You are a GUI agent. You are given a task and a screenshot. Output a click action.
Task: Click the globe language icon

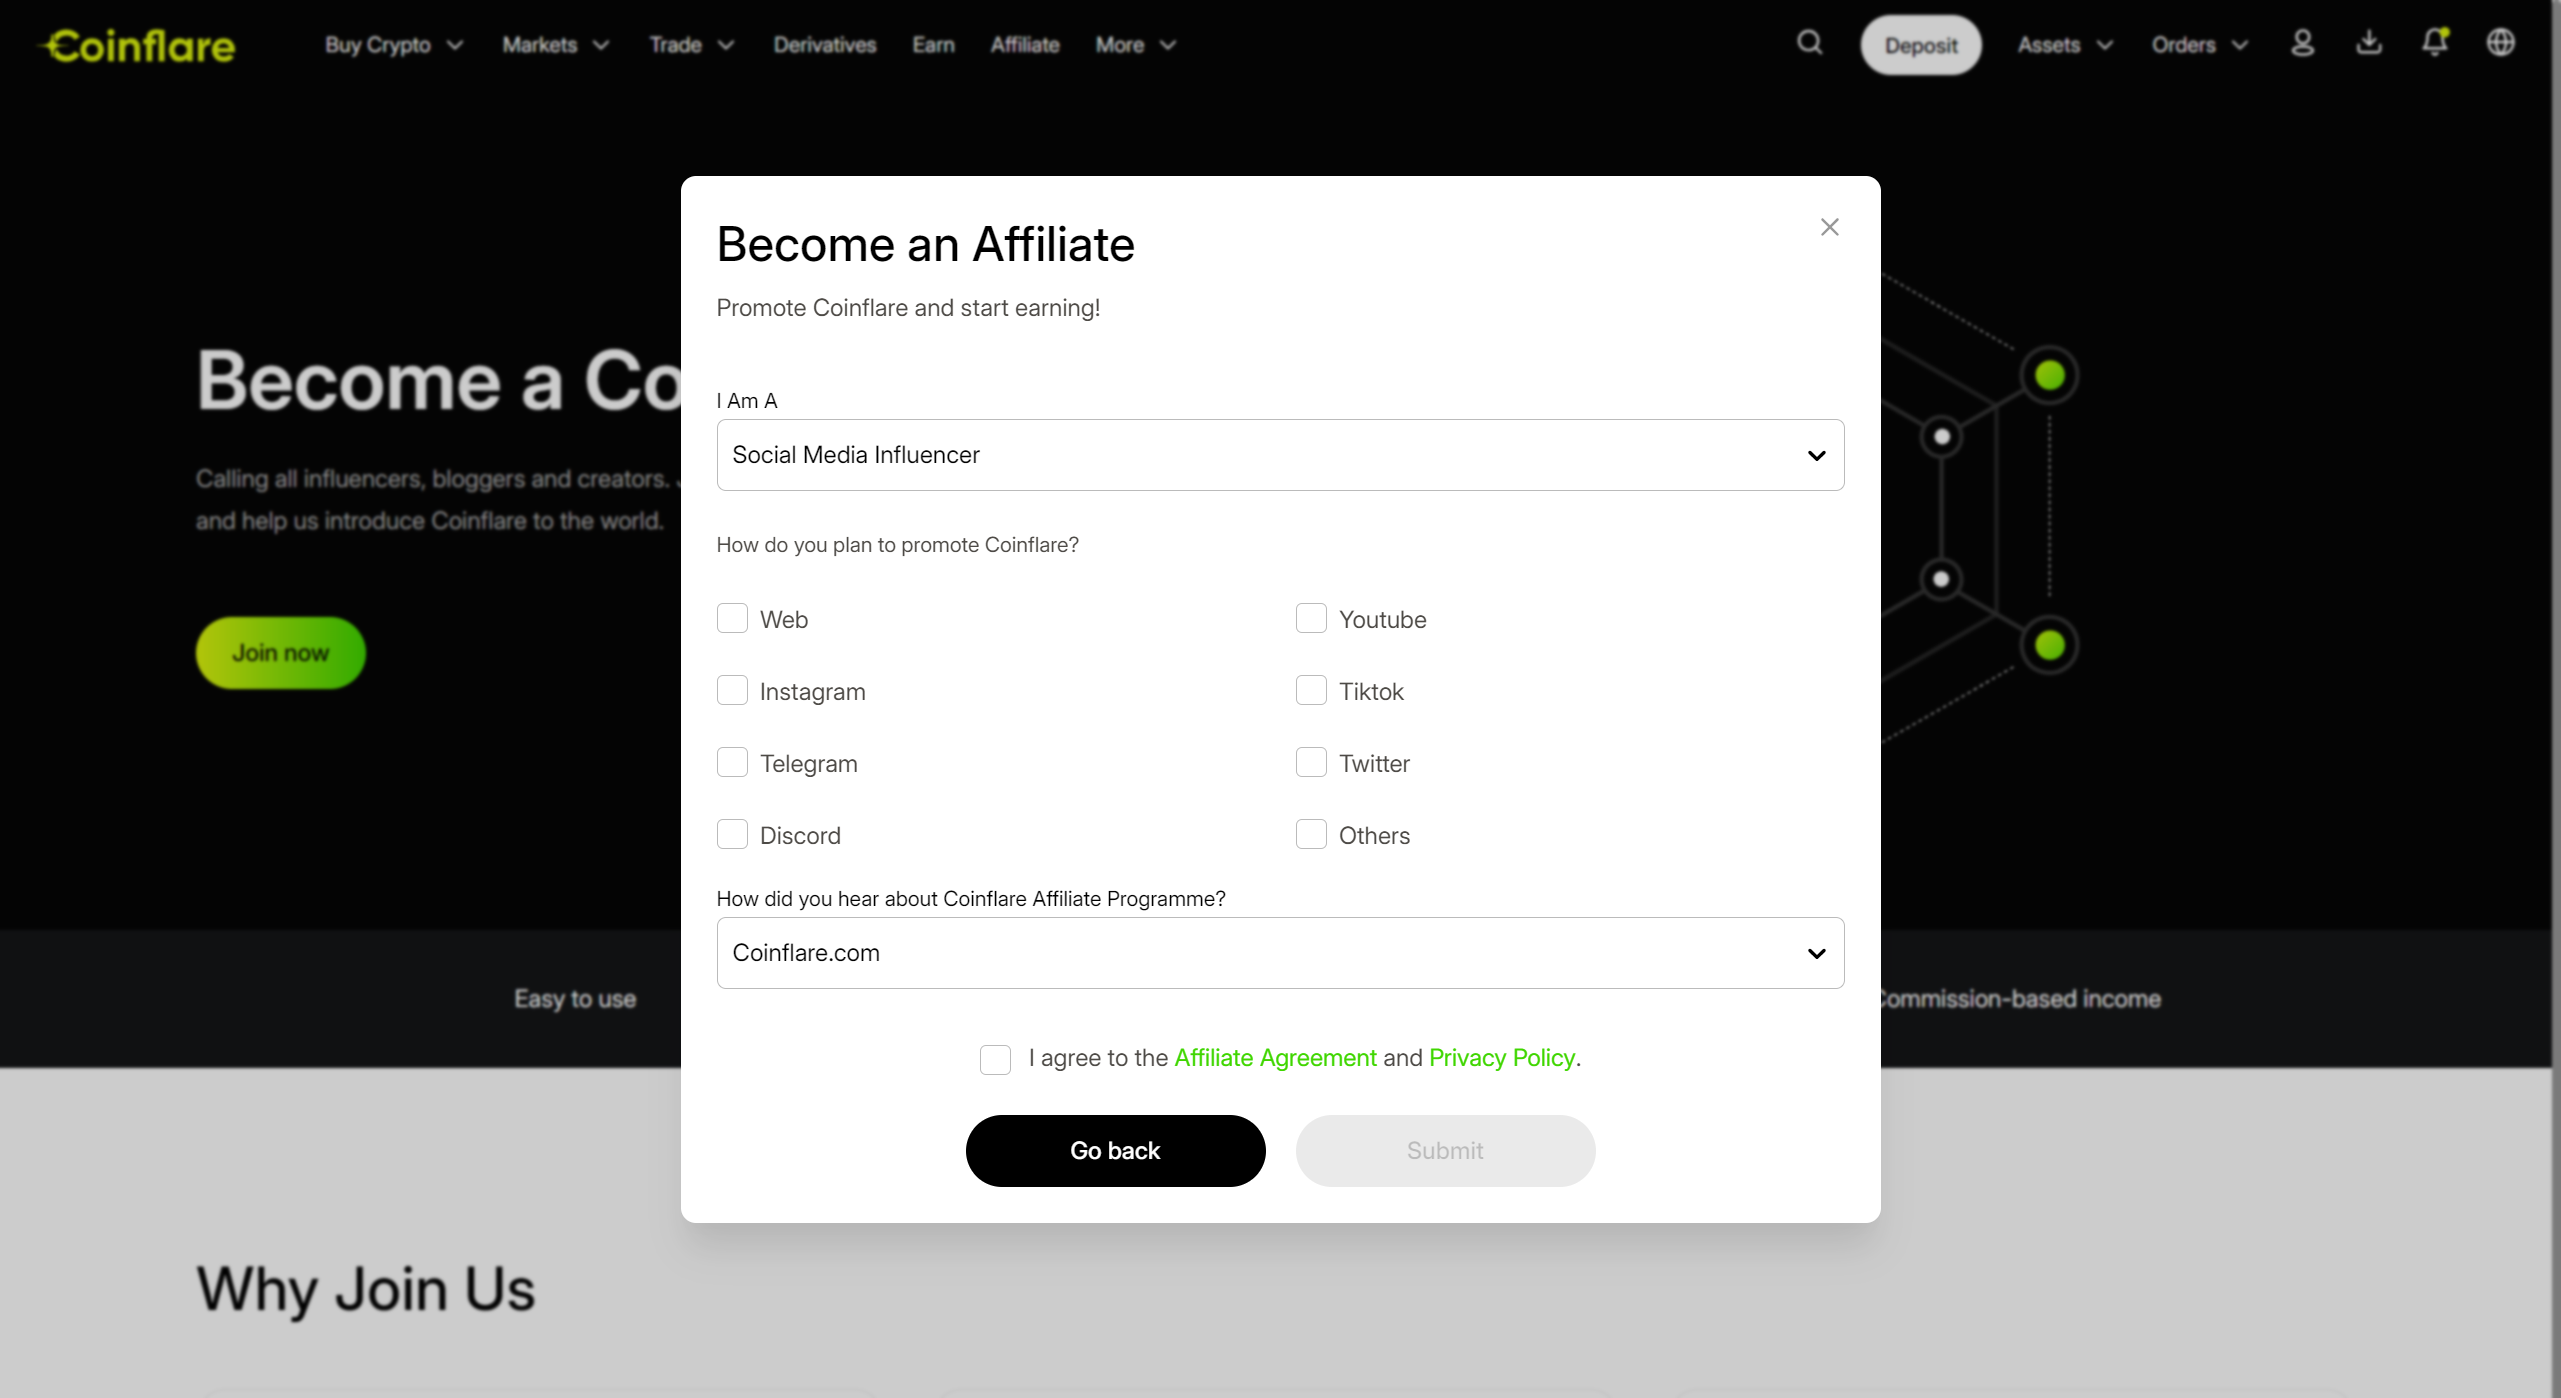tap(2500, 43)
